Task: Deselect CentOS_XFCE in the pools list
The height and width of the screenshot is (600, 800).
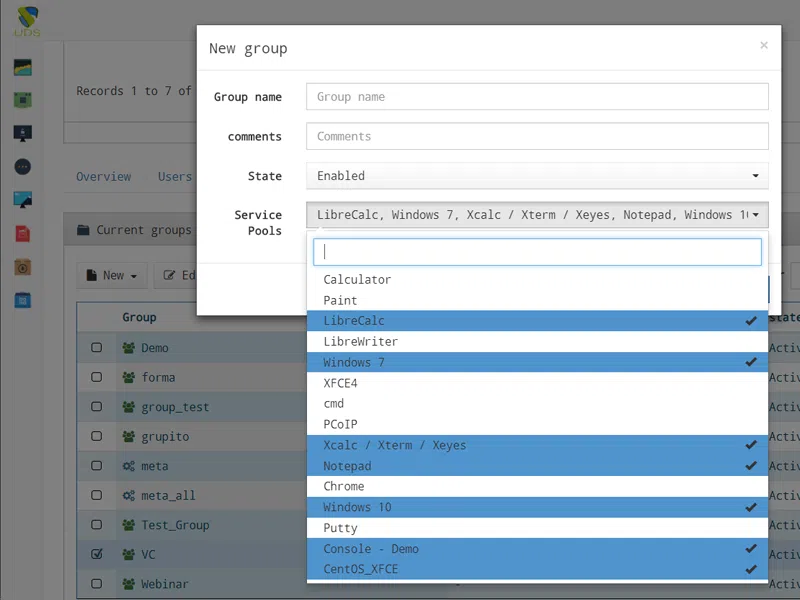Action: point(537,569)
